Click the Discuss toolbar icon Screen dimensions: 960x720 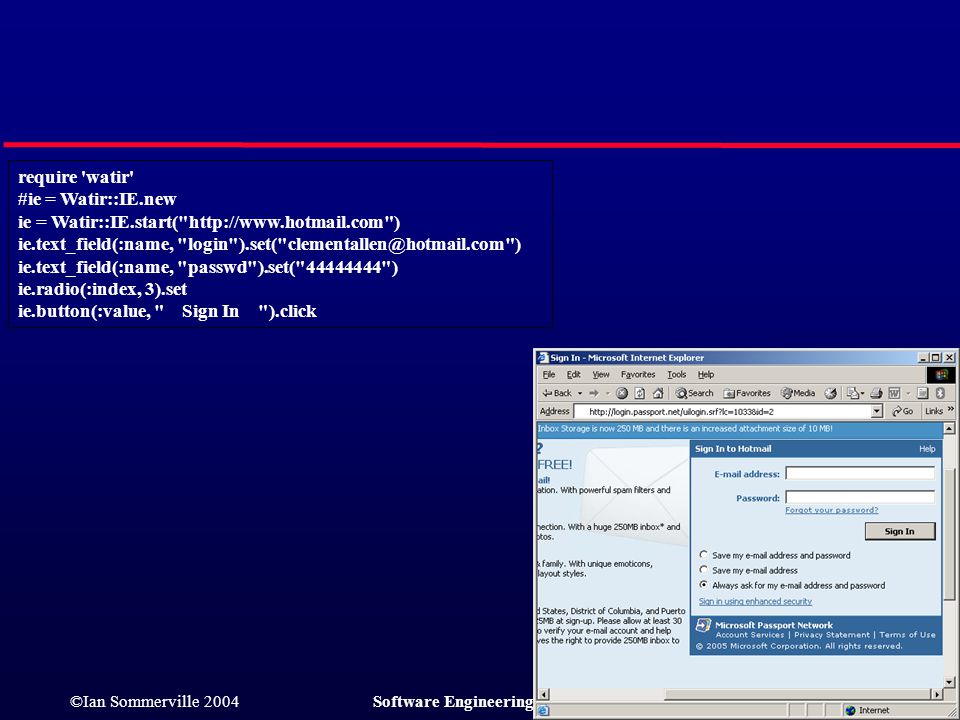[923, 393]
